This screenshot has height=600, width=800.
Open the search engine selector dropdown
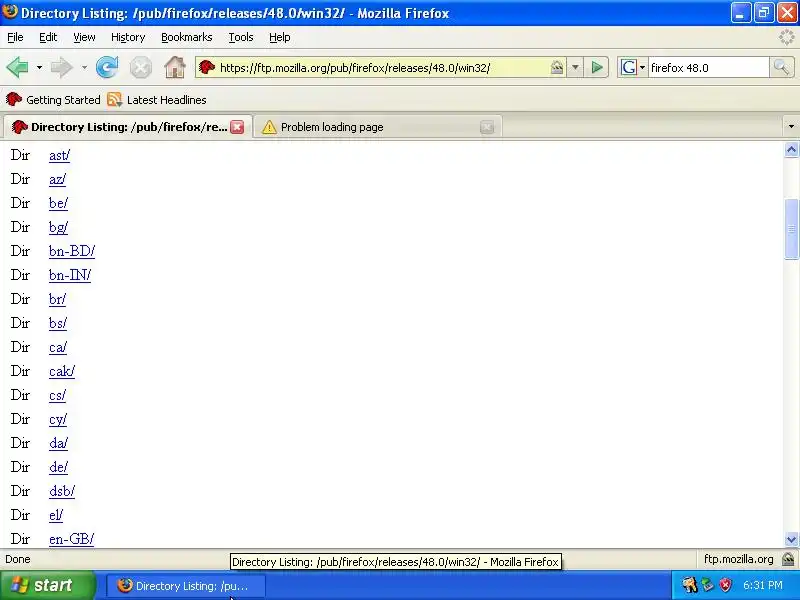click(642, 67)
